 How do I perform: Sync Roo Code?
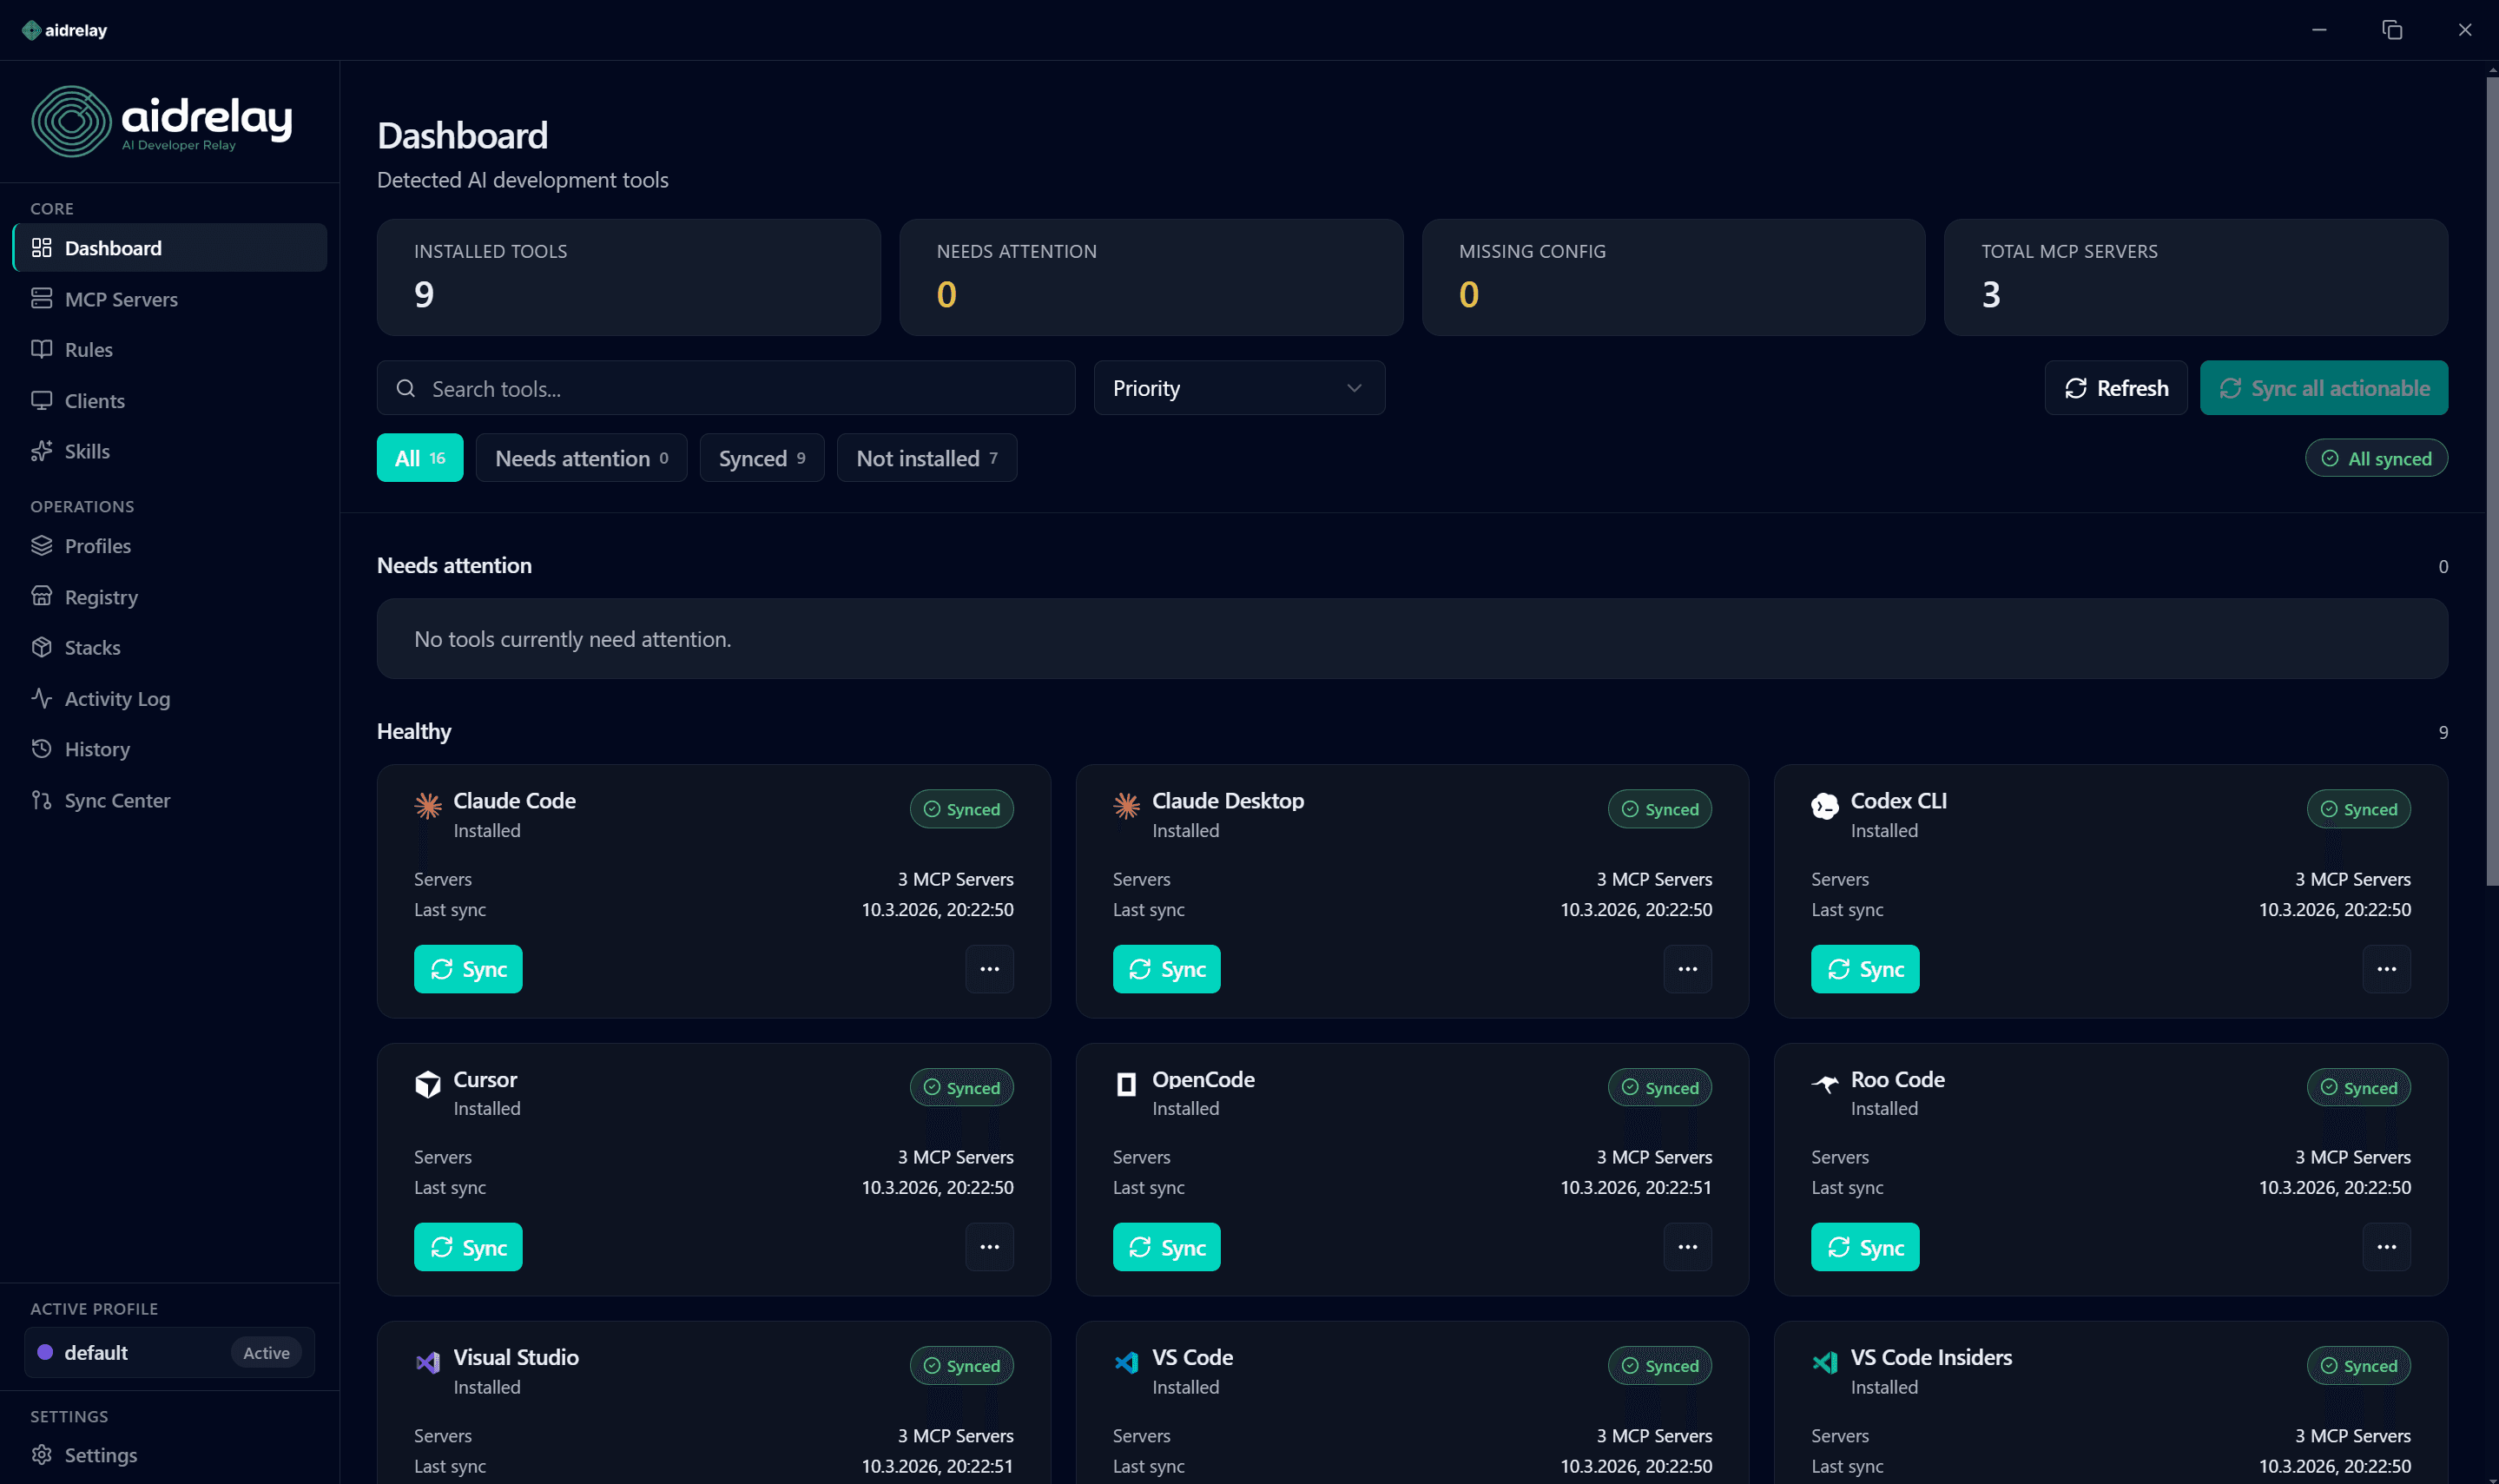(1865, 1247)
